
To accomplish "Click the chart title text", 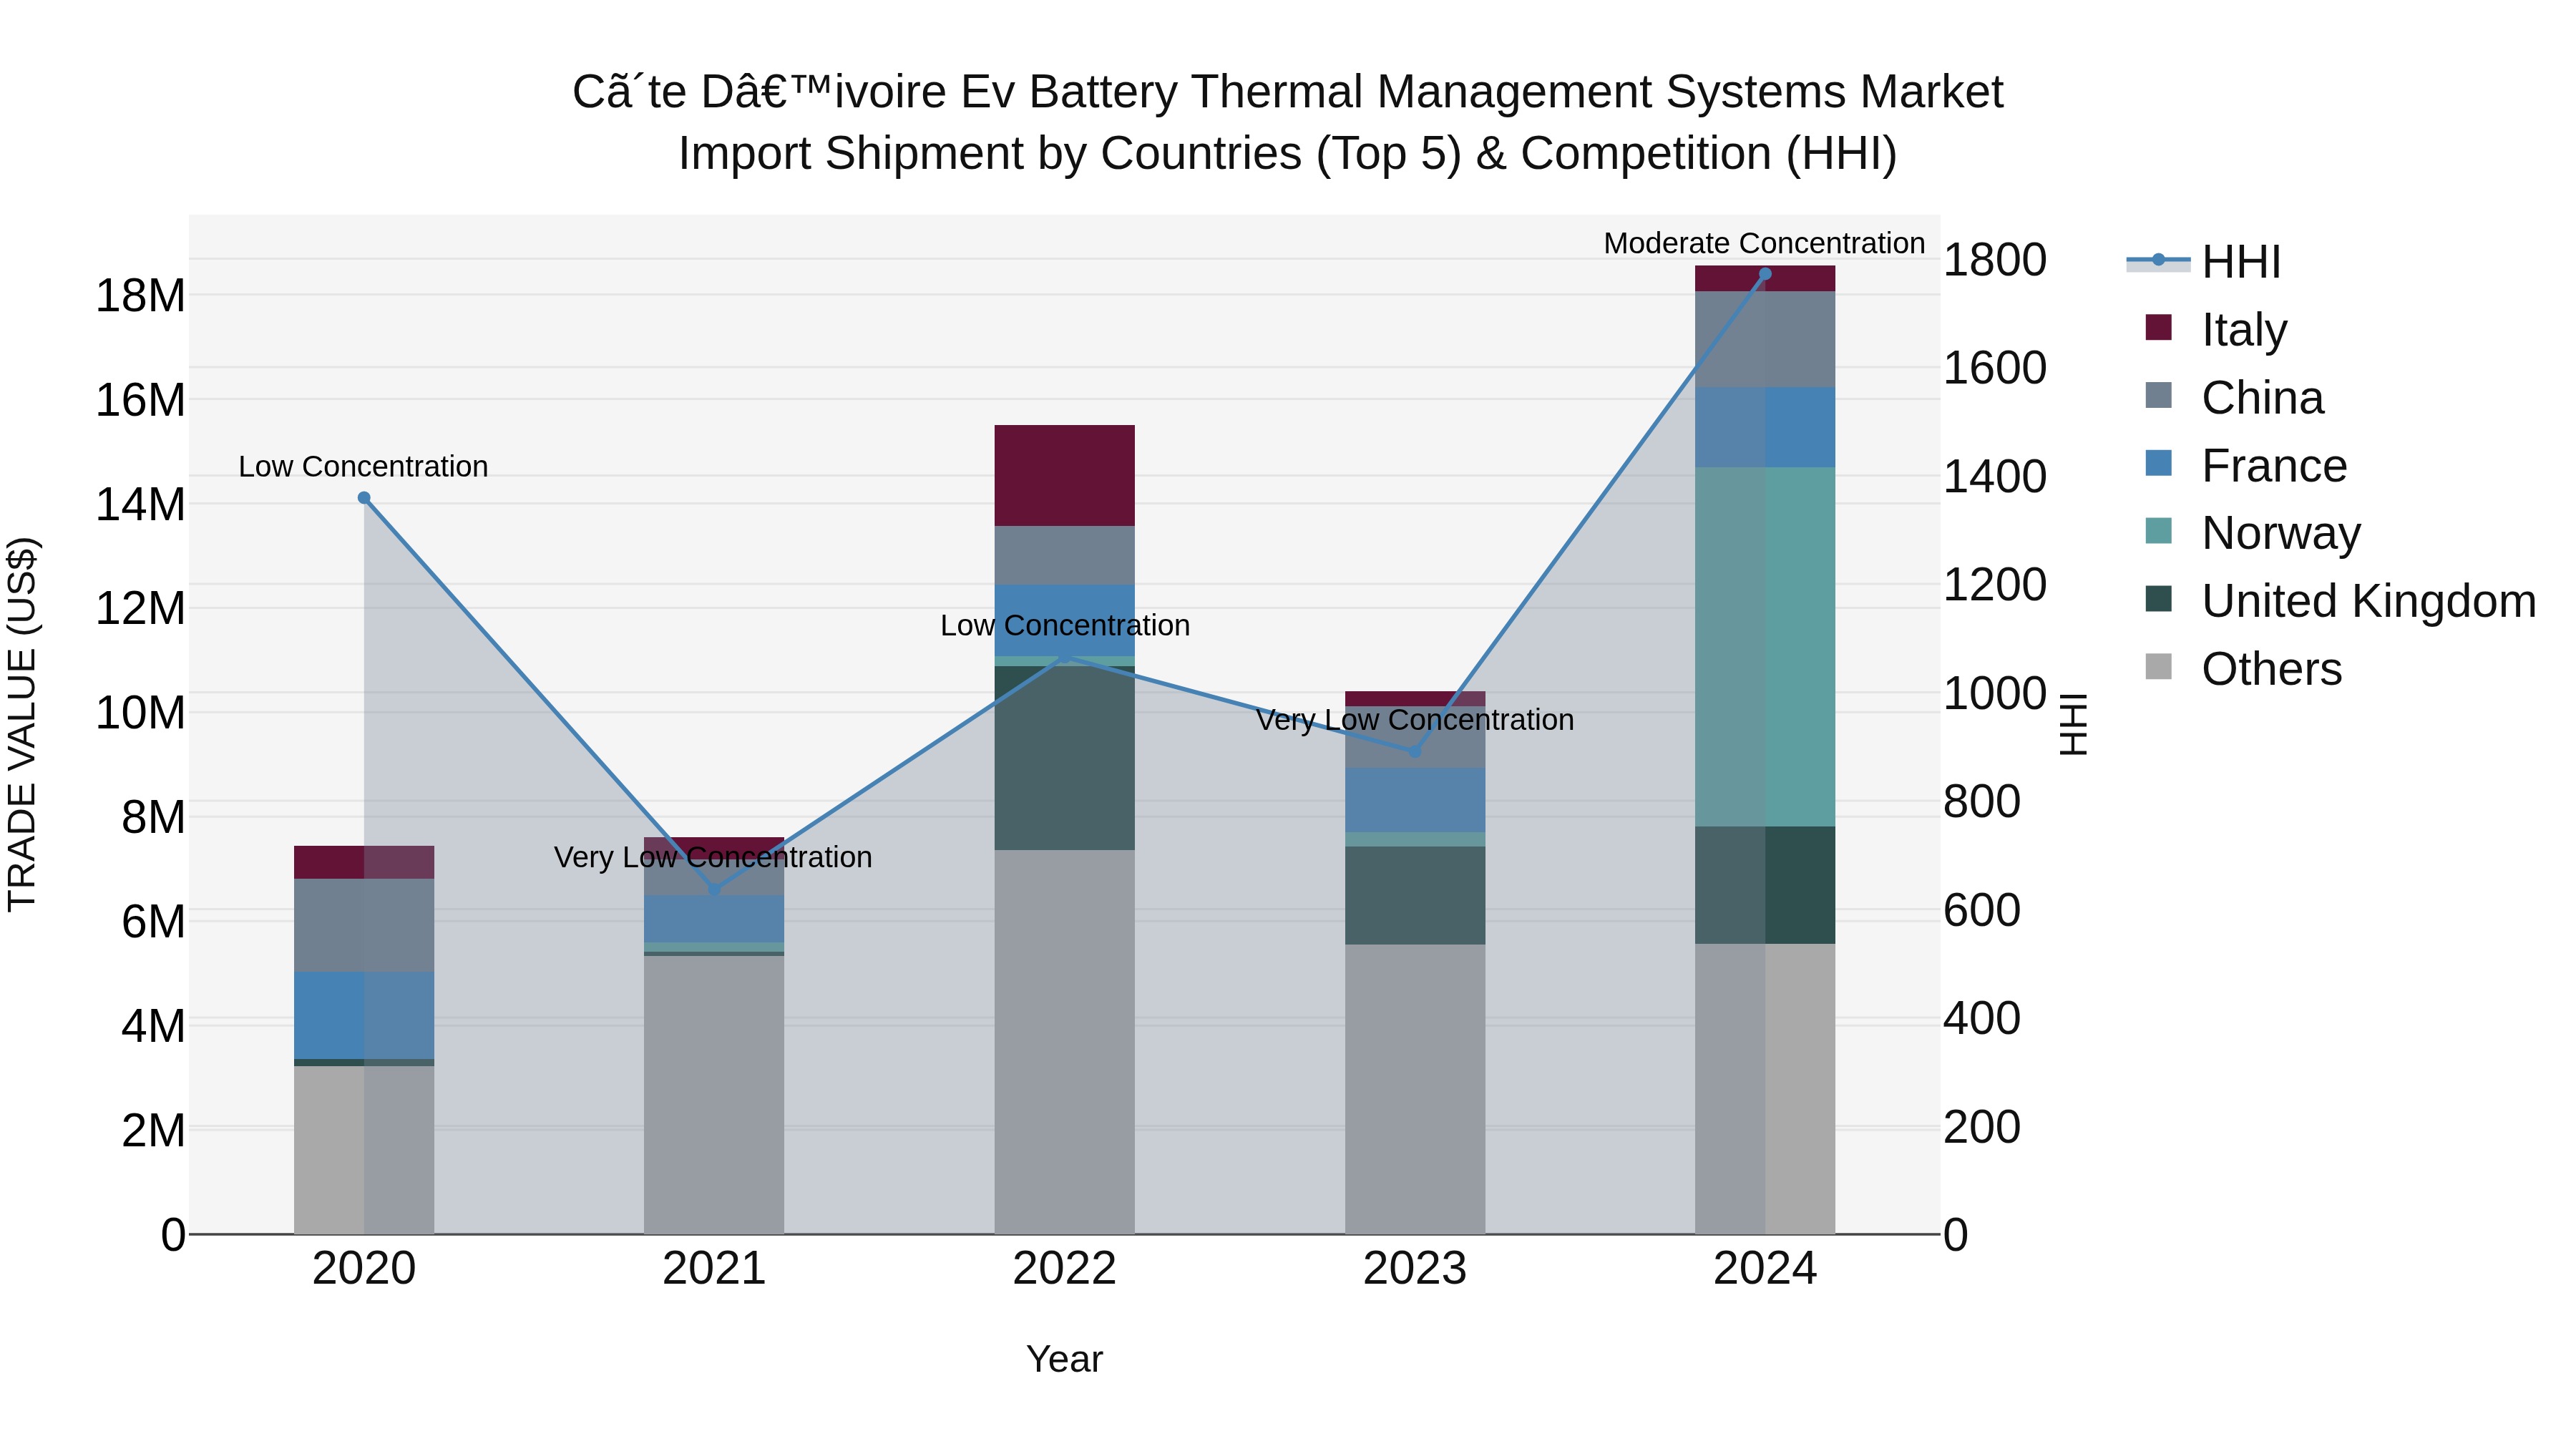I will coord(1288,122).
